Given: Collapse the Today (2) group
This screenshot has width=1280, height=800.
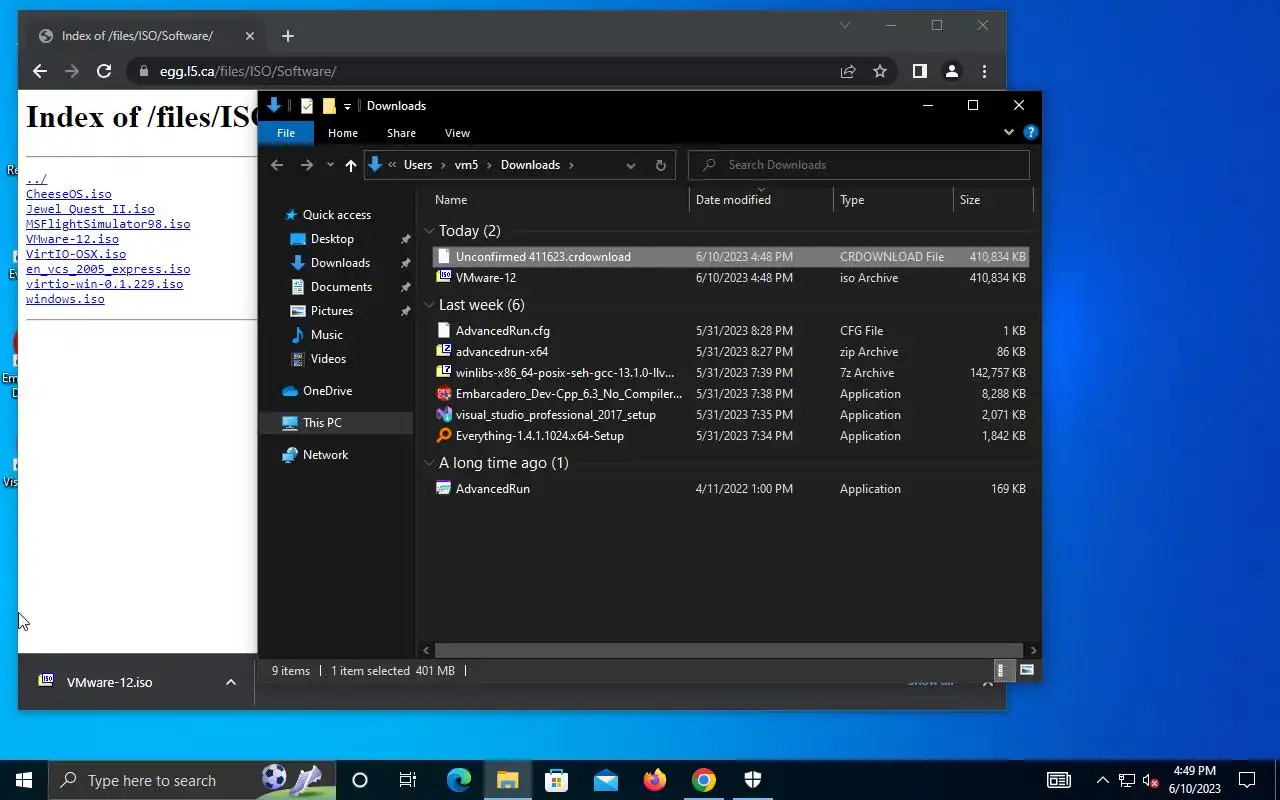Looking at the screenshot, I should [x=430, y=231].
